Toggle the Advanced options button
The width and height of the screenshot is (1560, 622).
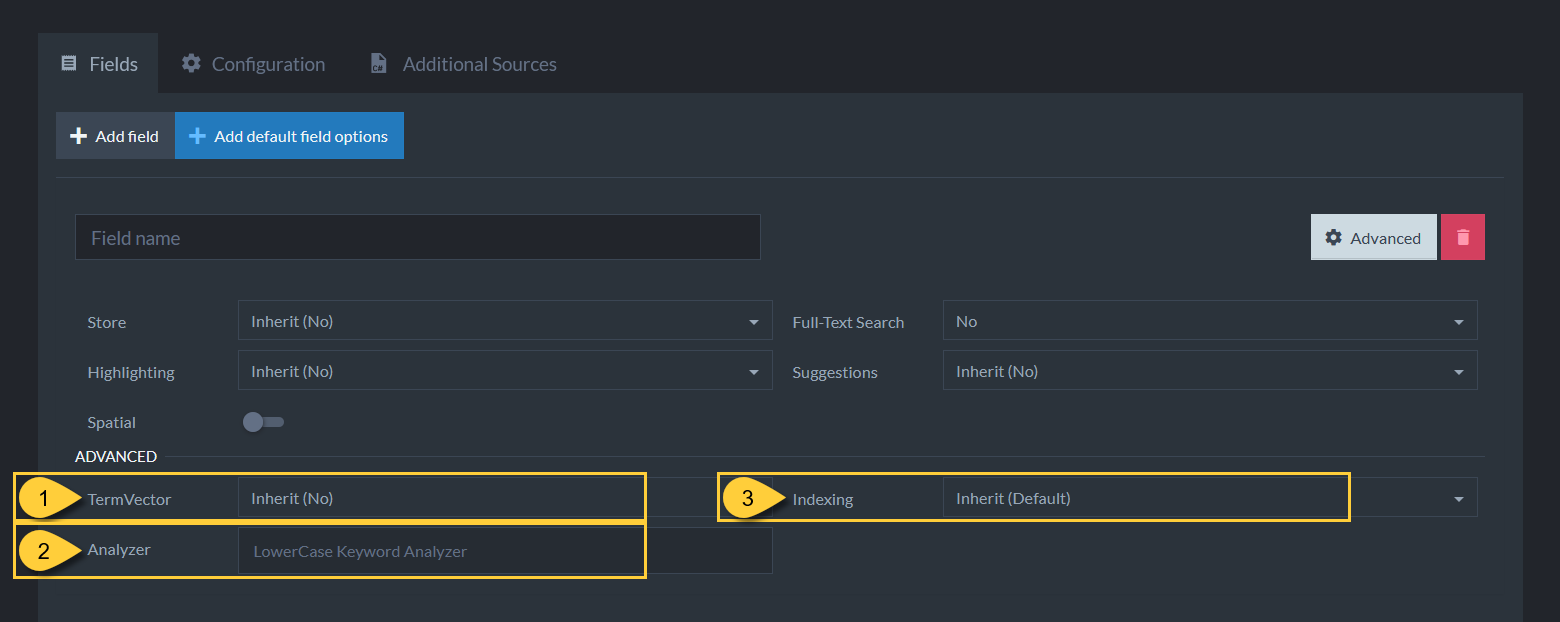[x=1373, y=237]
